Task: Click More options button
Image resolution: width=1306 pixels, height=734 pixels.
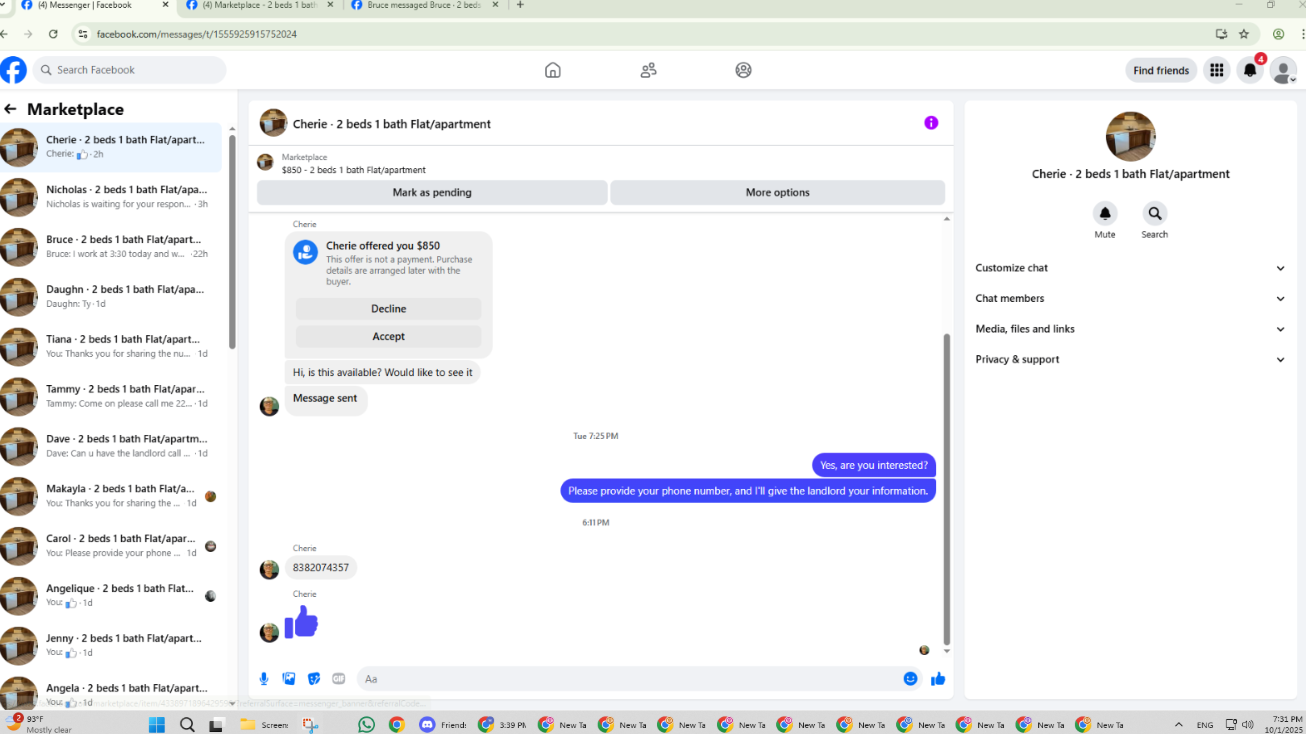Action: click(778, 192)
